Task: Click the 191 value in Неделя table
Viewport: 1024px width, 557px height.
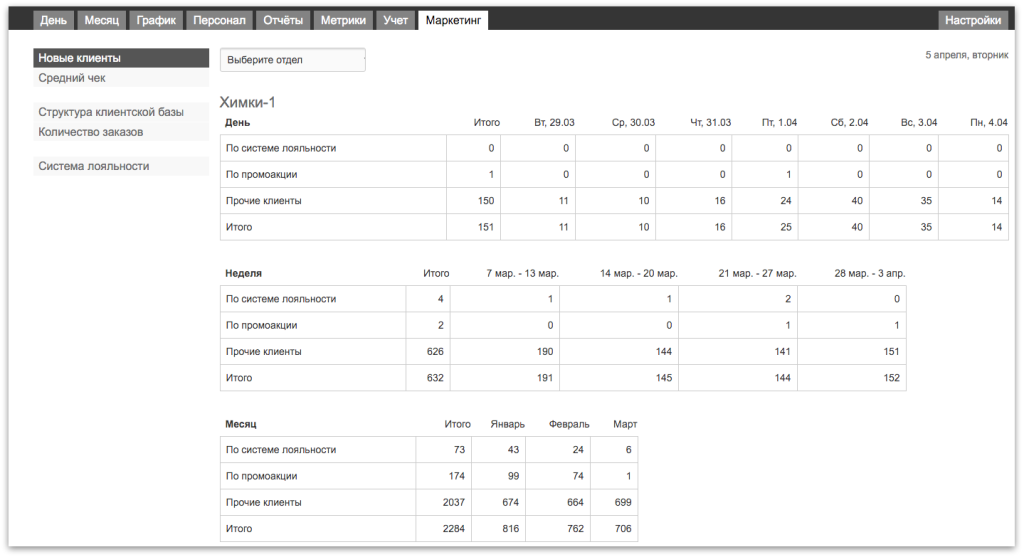Action: pos(545,377)
